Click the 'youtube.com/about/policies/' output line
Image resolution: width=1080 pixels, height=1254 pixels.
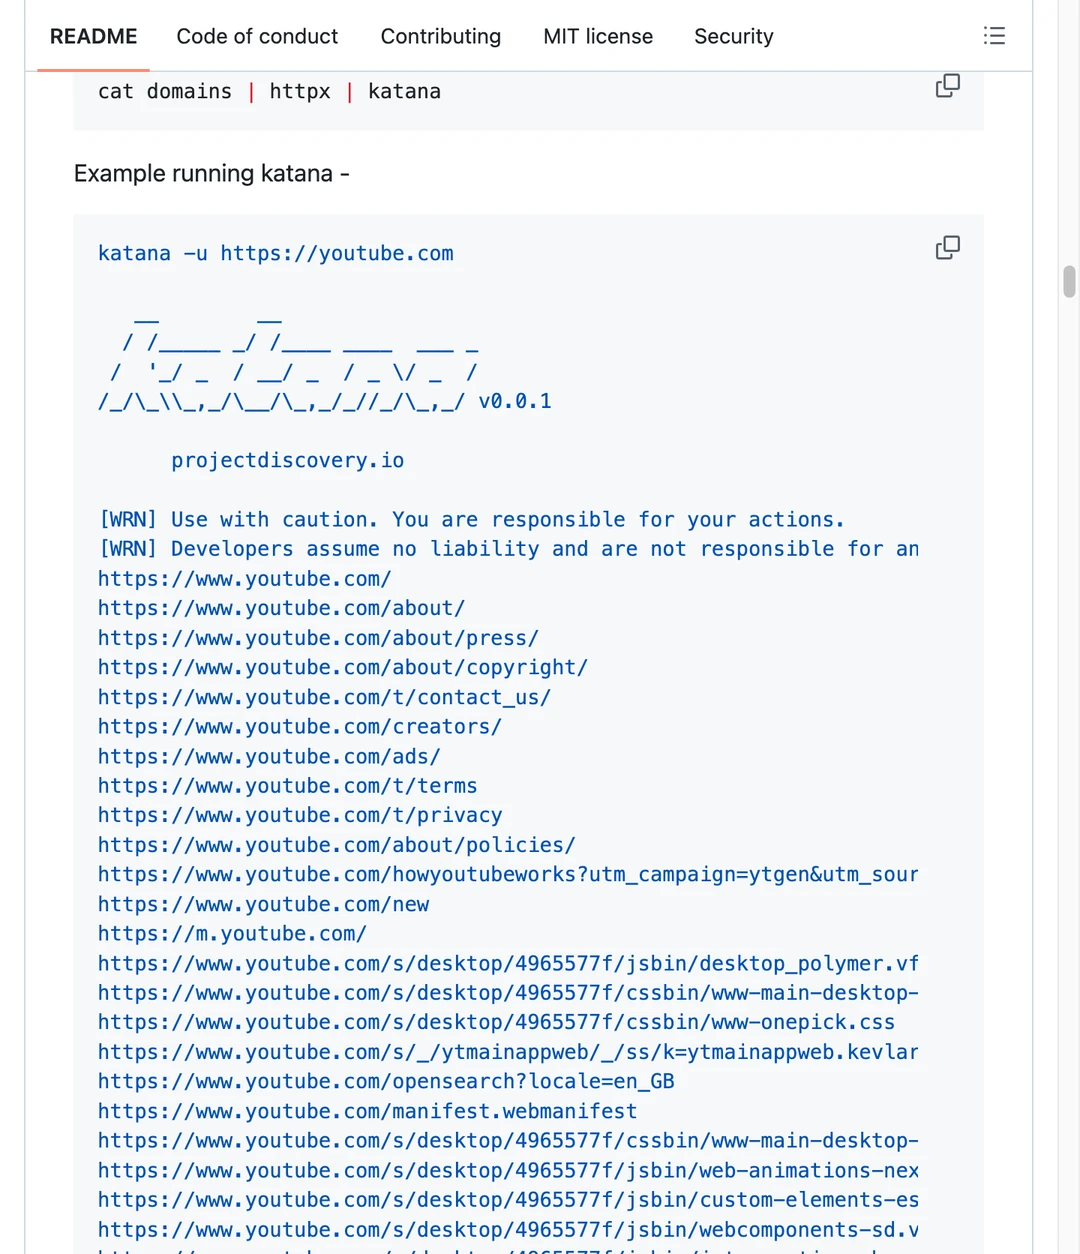(x=337, y=845)
